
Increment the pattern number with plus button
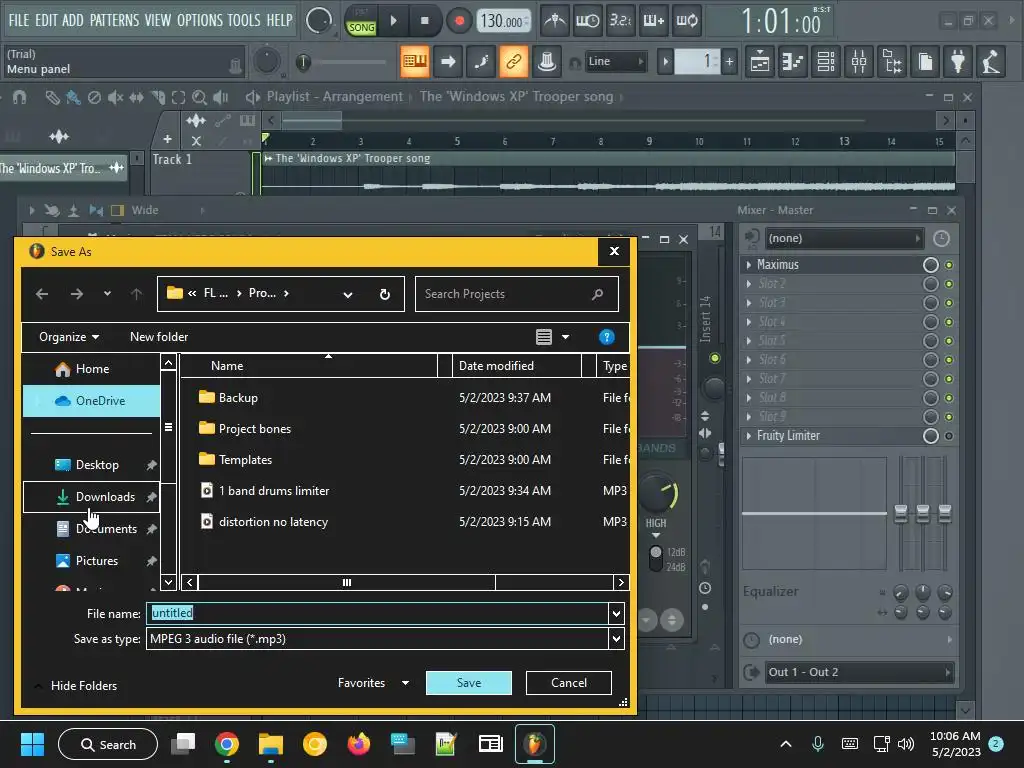click(729, 62)
